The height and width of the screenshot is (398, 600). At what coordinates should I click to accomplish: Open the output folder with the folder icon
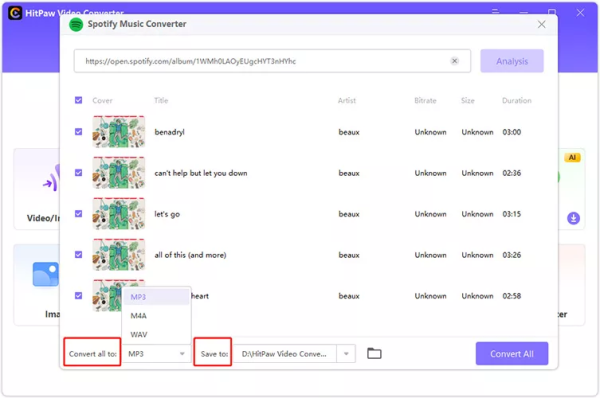tap(374, 353)
